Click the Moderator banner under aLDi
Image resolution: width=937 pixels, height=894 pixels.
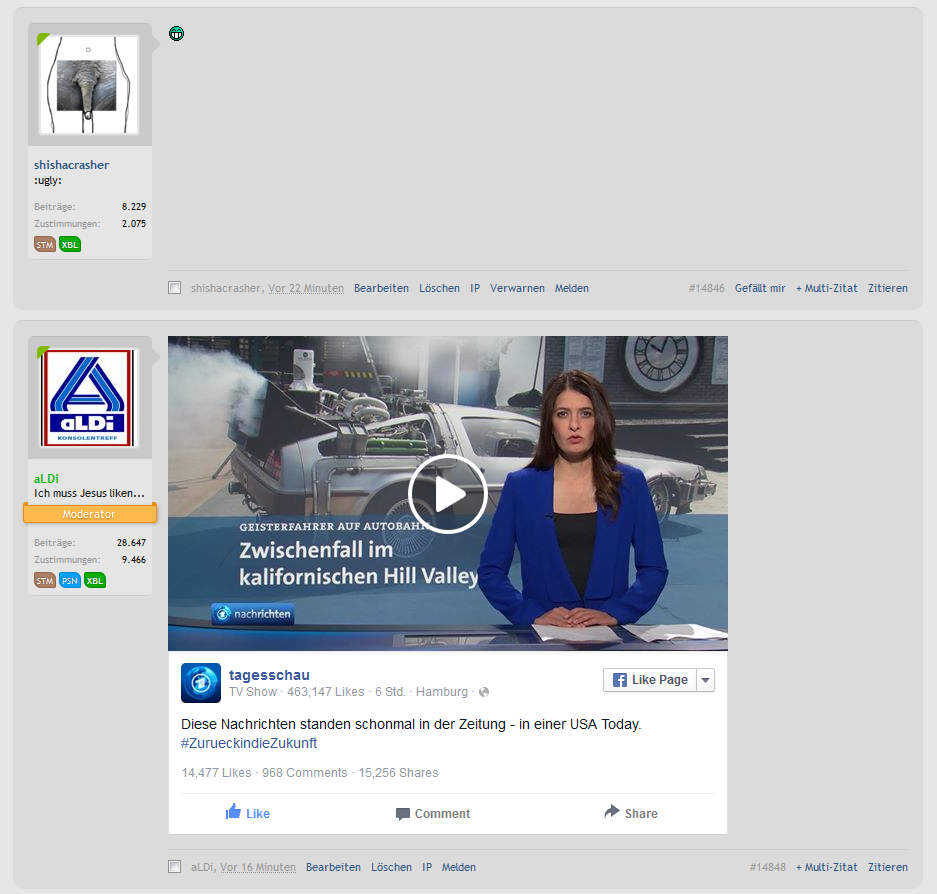(x=90, y=513)
